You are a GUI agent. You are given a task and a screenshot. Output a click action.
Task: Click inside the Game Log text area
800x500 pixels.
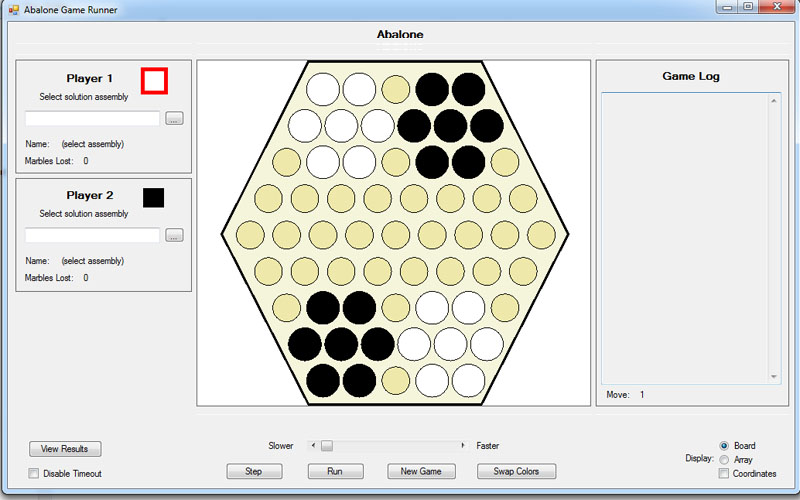coord(685,238)
